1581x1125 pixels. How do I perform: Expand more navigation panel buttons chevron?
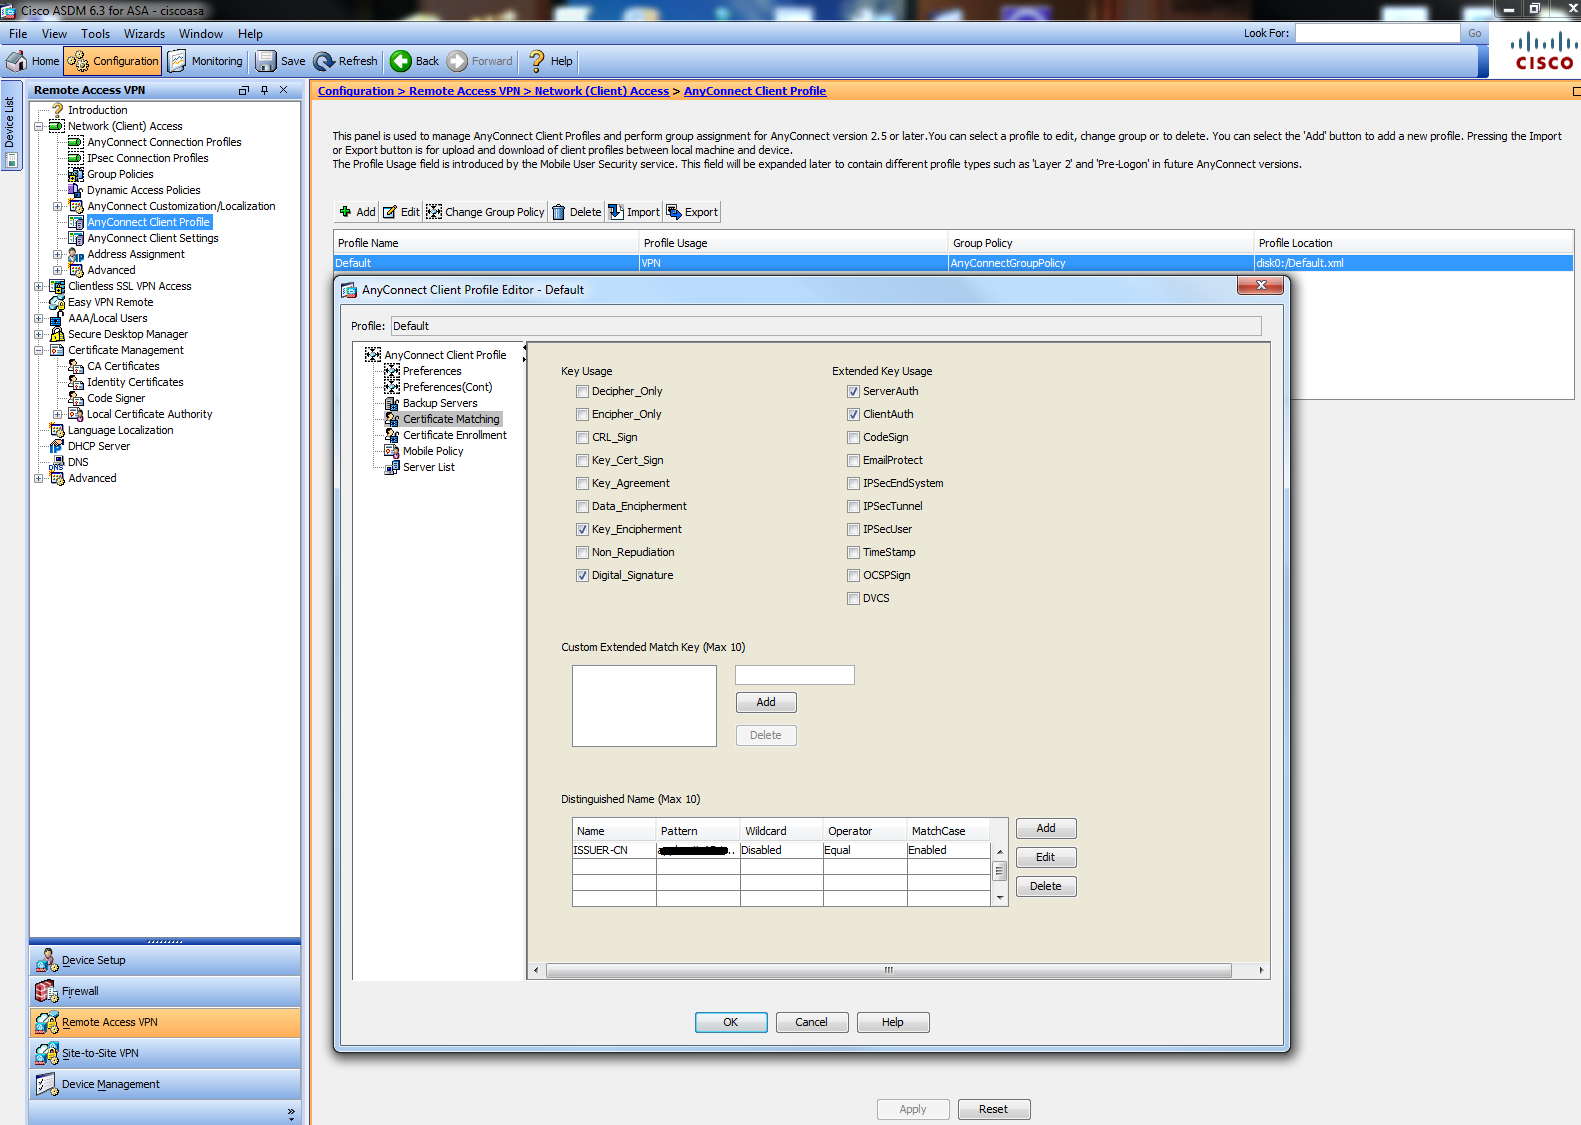(x=291, y=1113)
